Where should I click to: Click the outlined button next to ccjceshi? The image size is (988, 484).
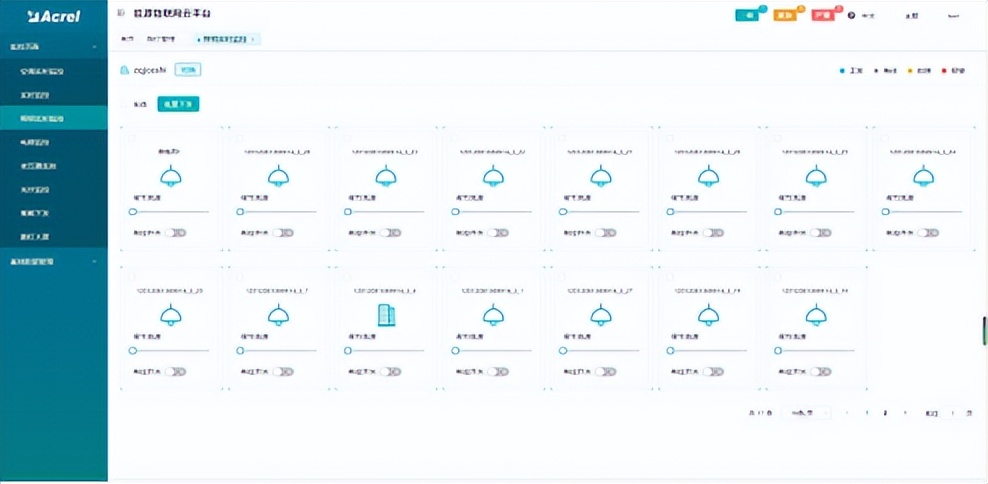pos(187,70)
